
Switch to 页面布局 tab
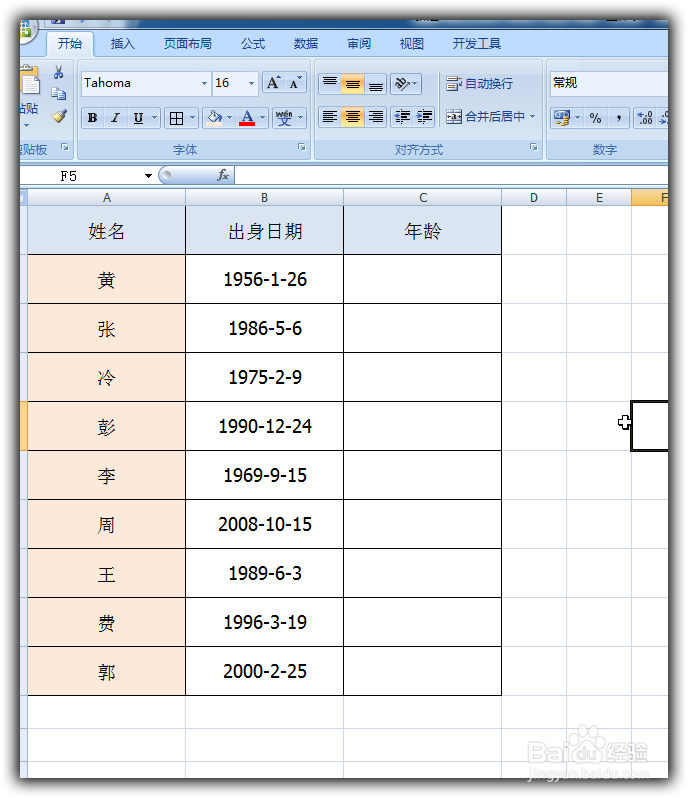[188, 44]
